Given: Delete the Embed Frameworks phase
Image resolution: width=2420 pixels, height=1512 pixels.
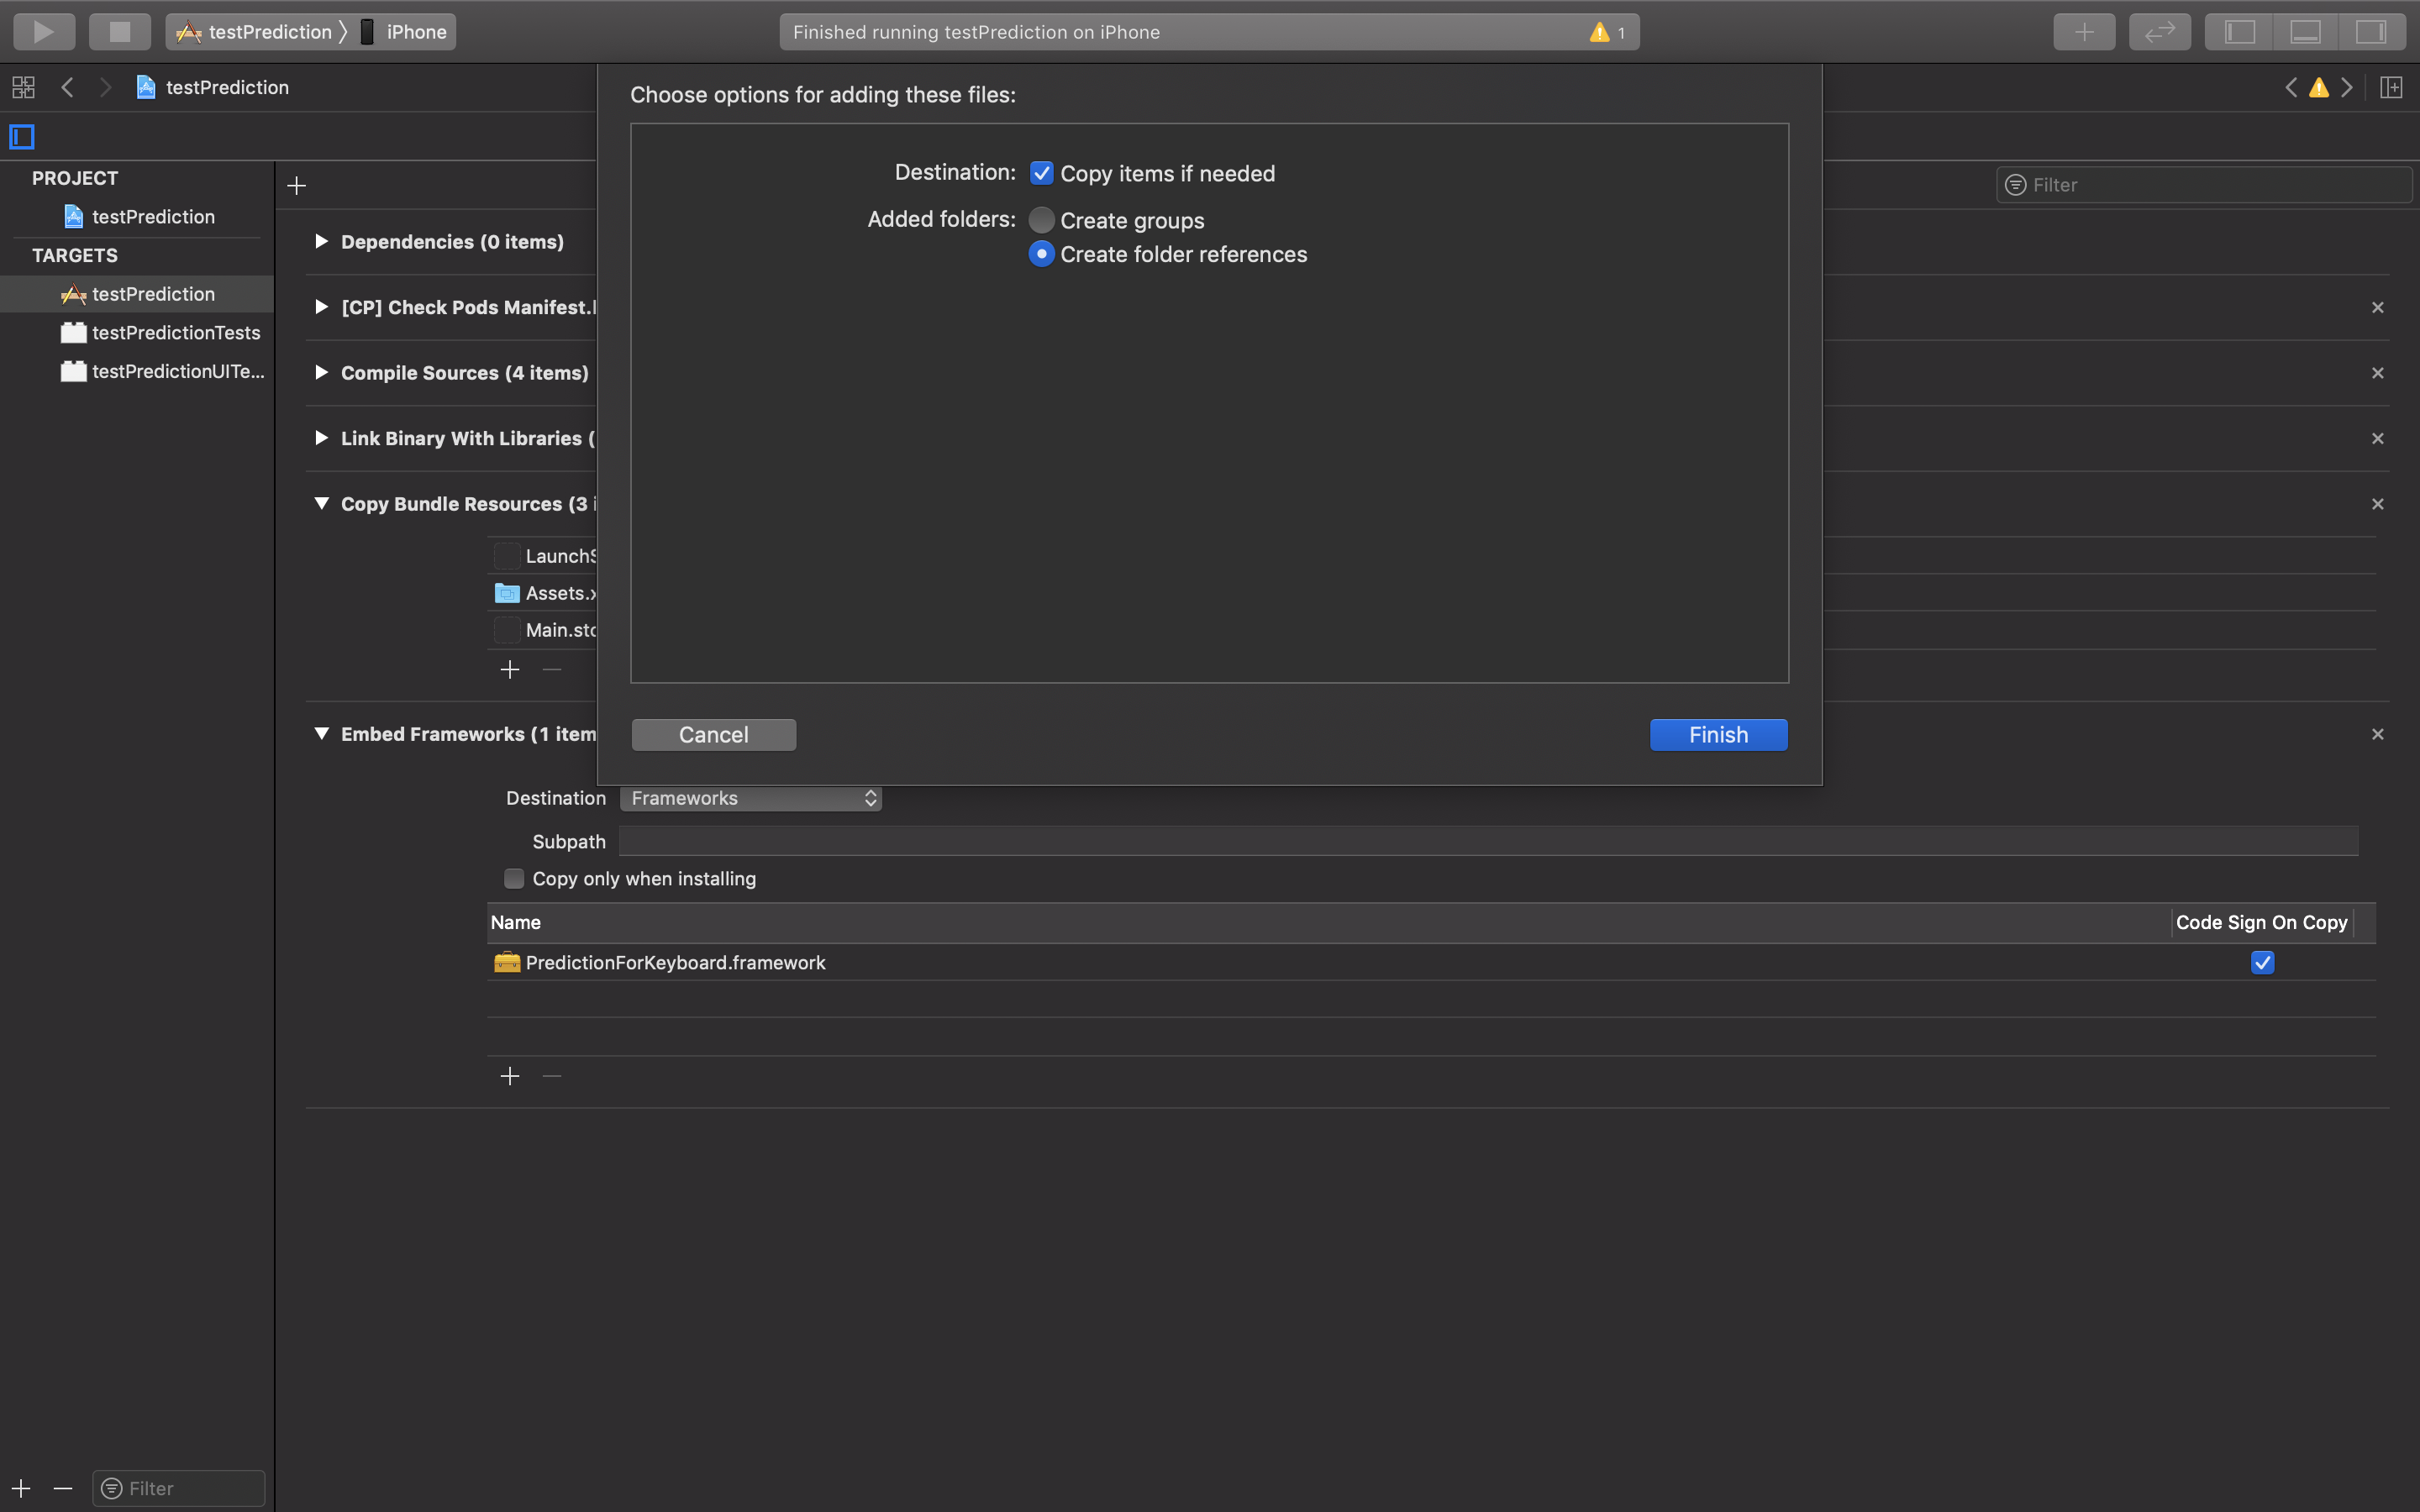Looking at the screenshot, I should pyautogui.click(x=2378, y=734).
